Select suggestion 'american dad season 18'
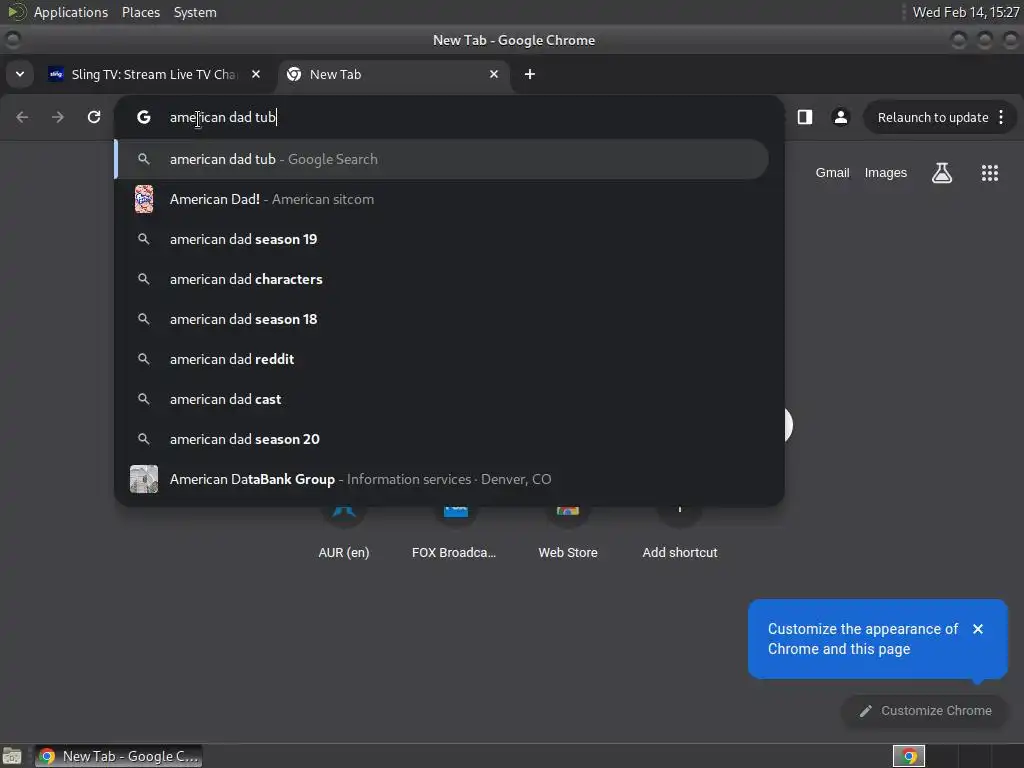 click(x=441, y=319)
